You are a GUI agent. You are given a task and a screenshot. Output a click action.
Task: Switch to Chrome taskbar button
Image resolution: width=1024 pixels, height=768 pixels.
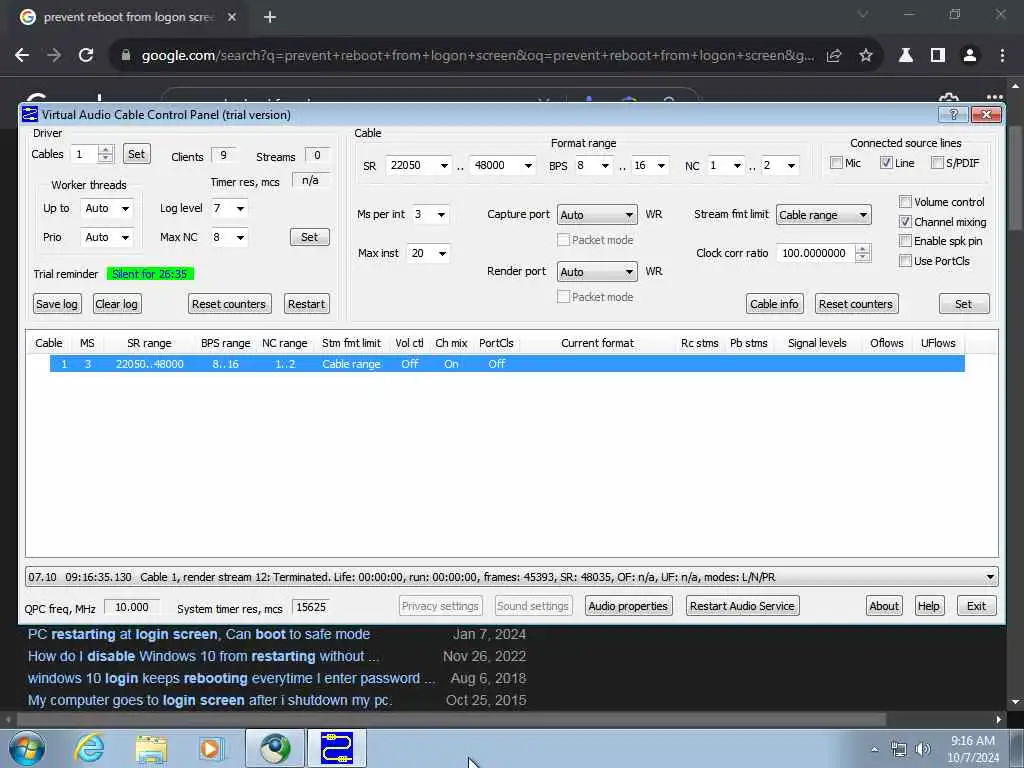click(275, 748)
